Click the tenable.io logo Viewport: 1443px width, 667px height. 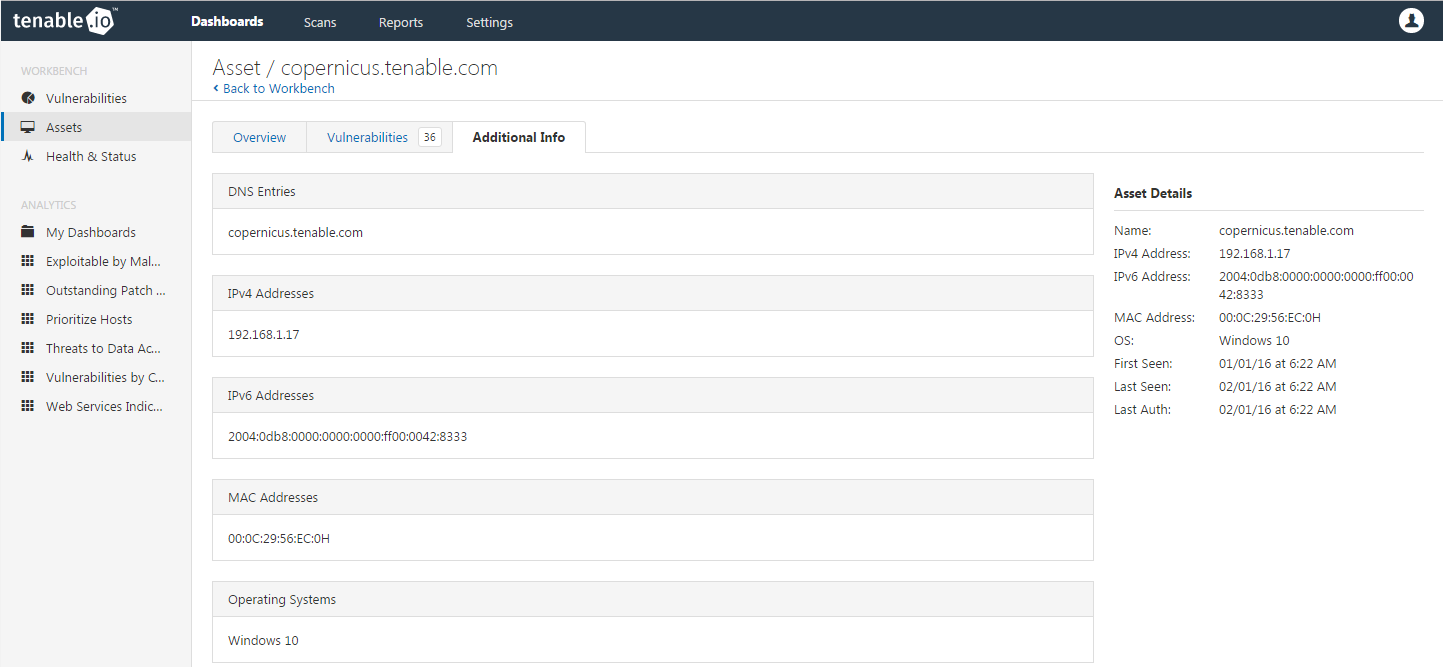click(x=65, y=21)
